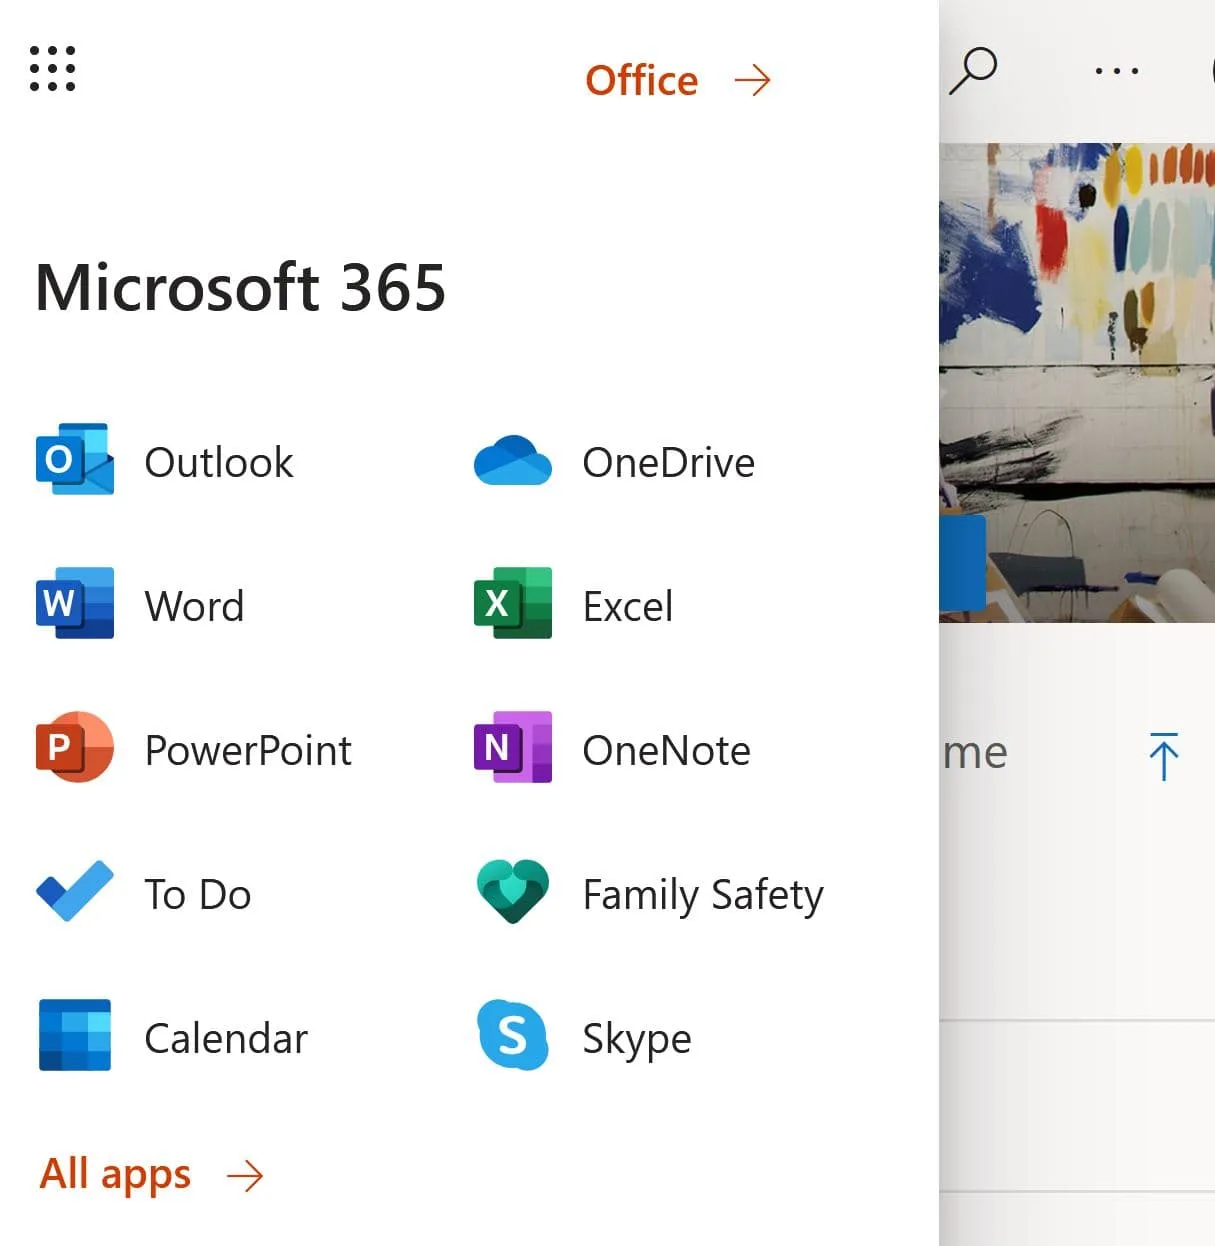Open the Office link

[642, 81]
